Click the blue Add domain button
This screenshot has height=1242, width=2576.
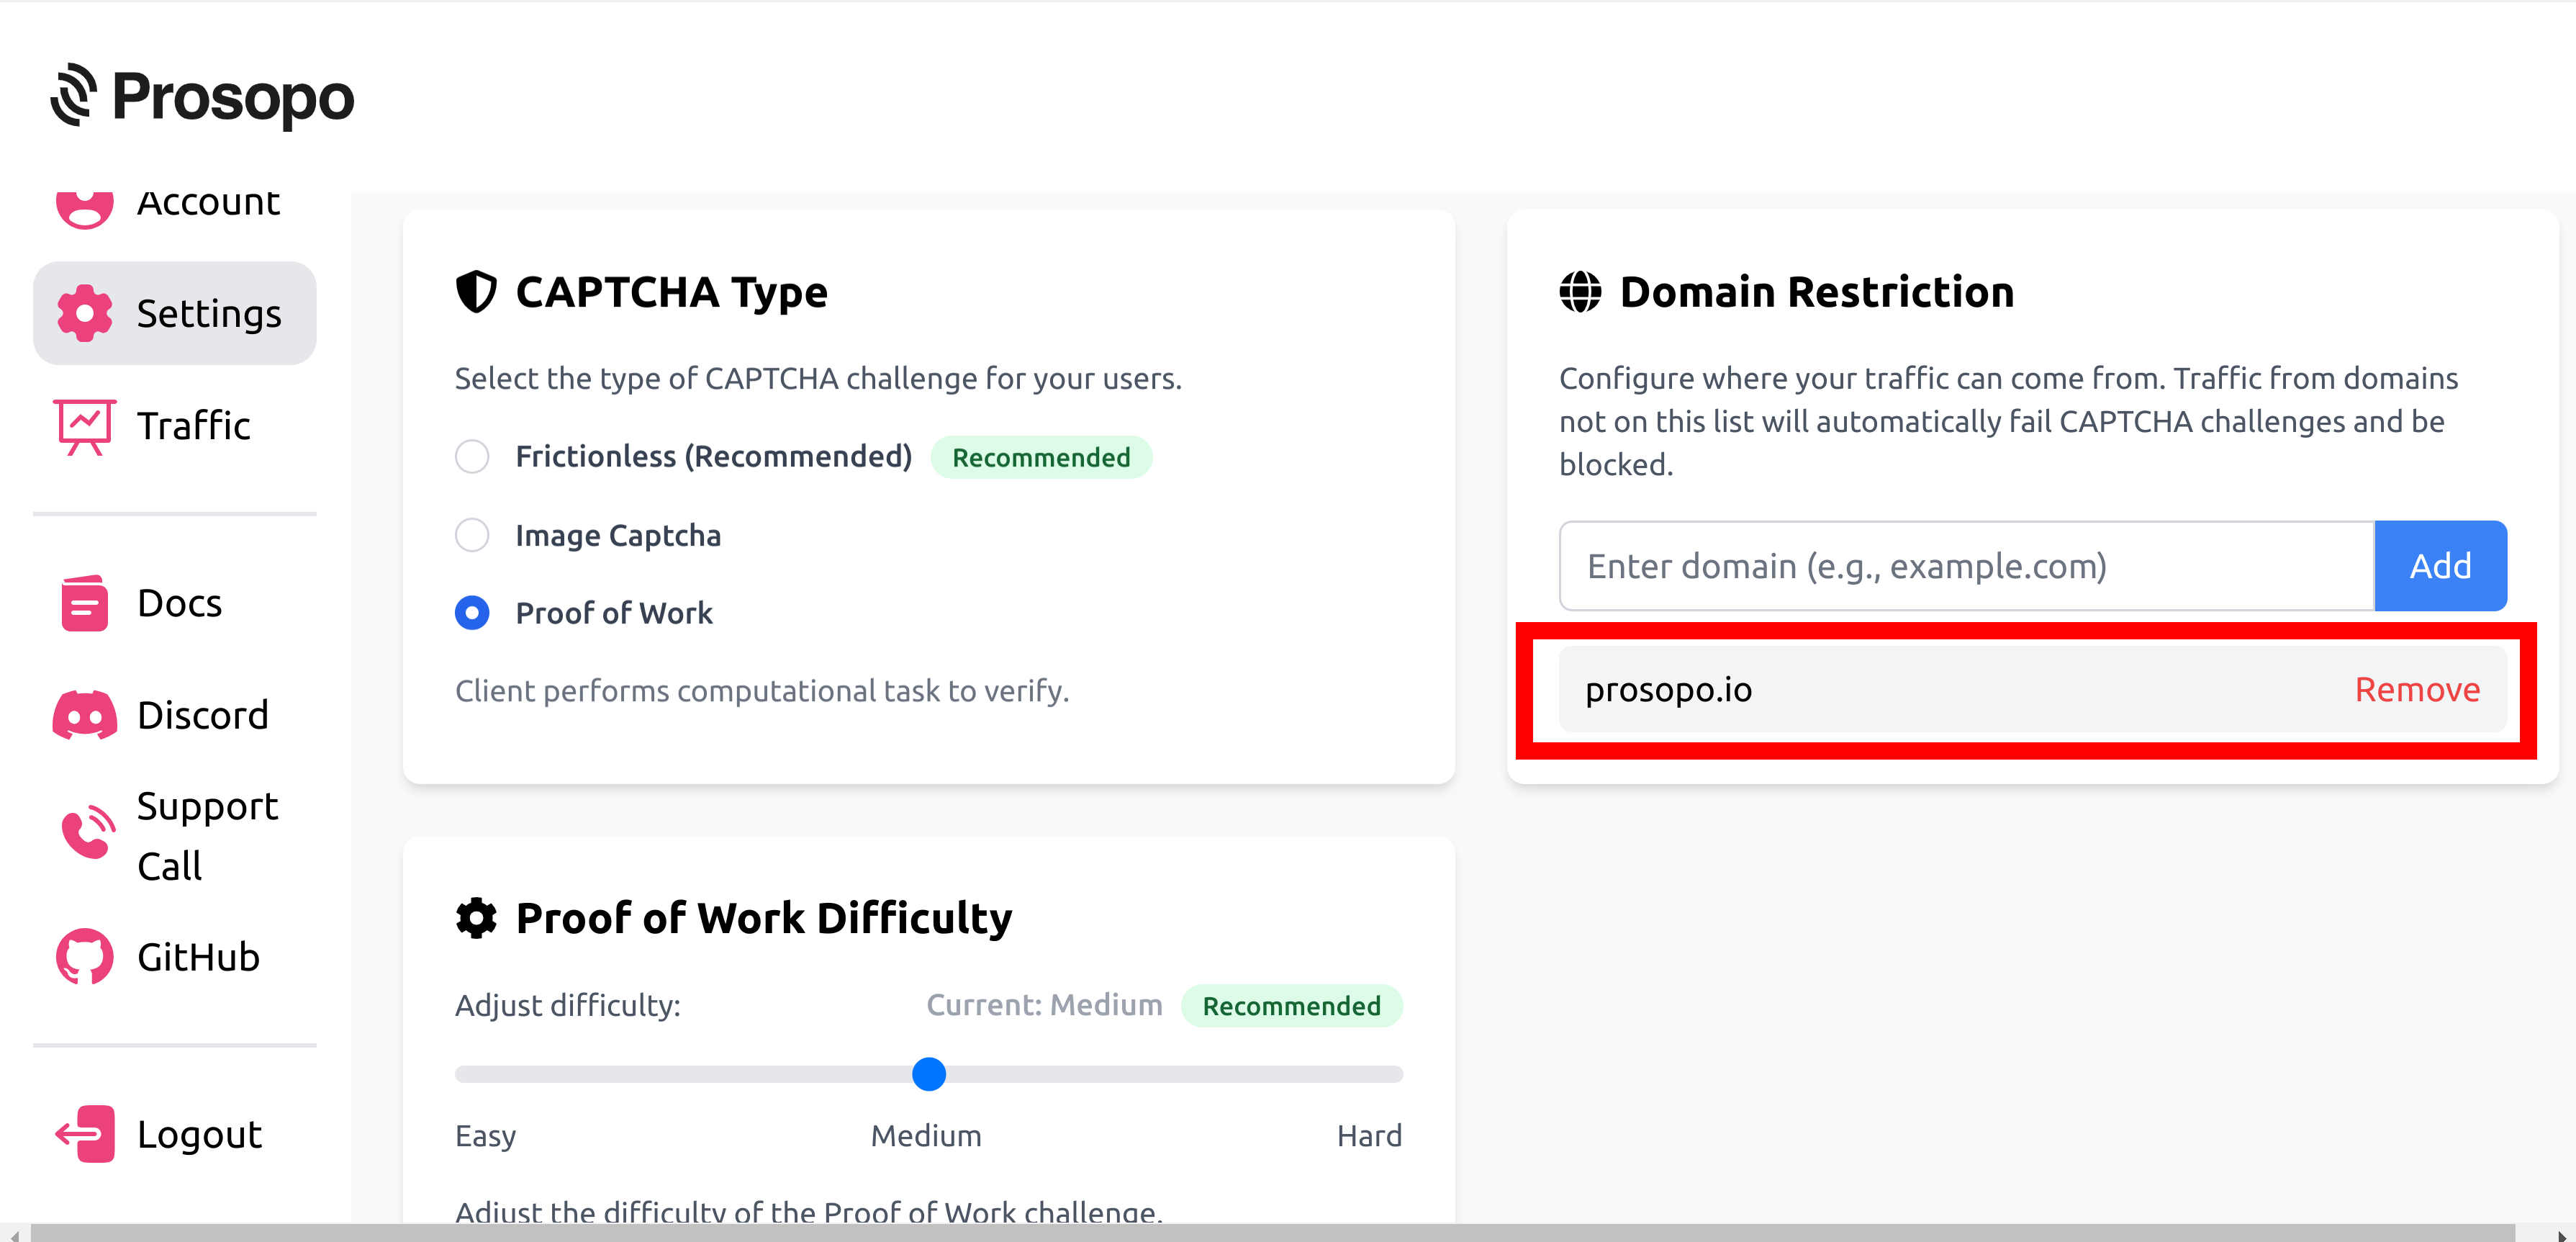click(x=2440, y=566)
